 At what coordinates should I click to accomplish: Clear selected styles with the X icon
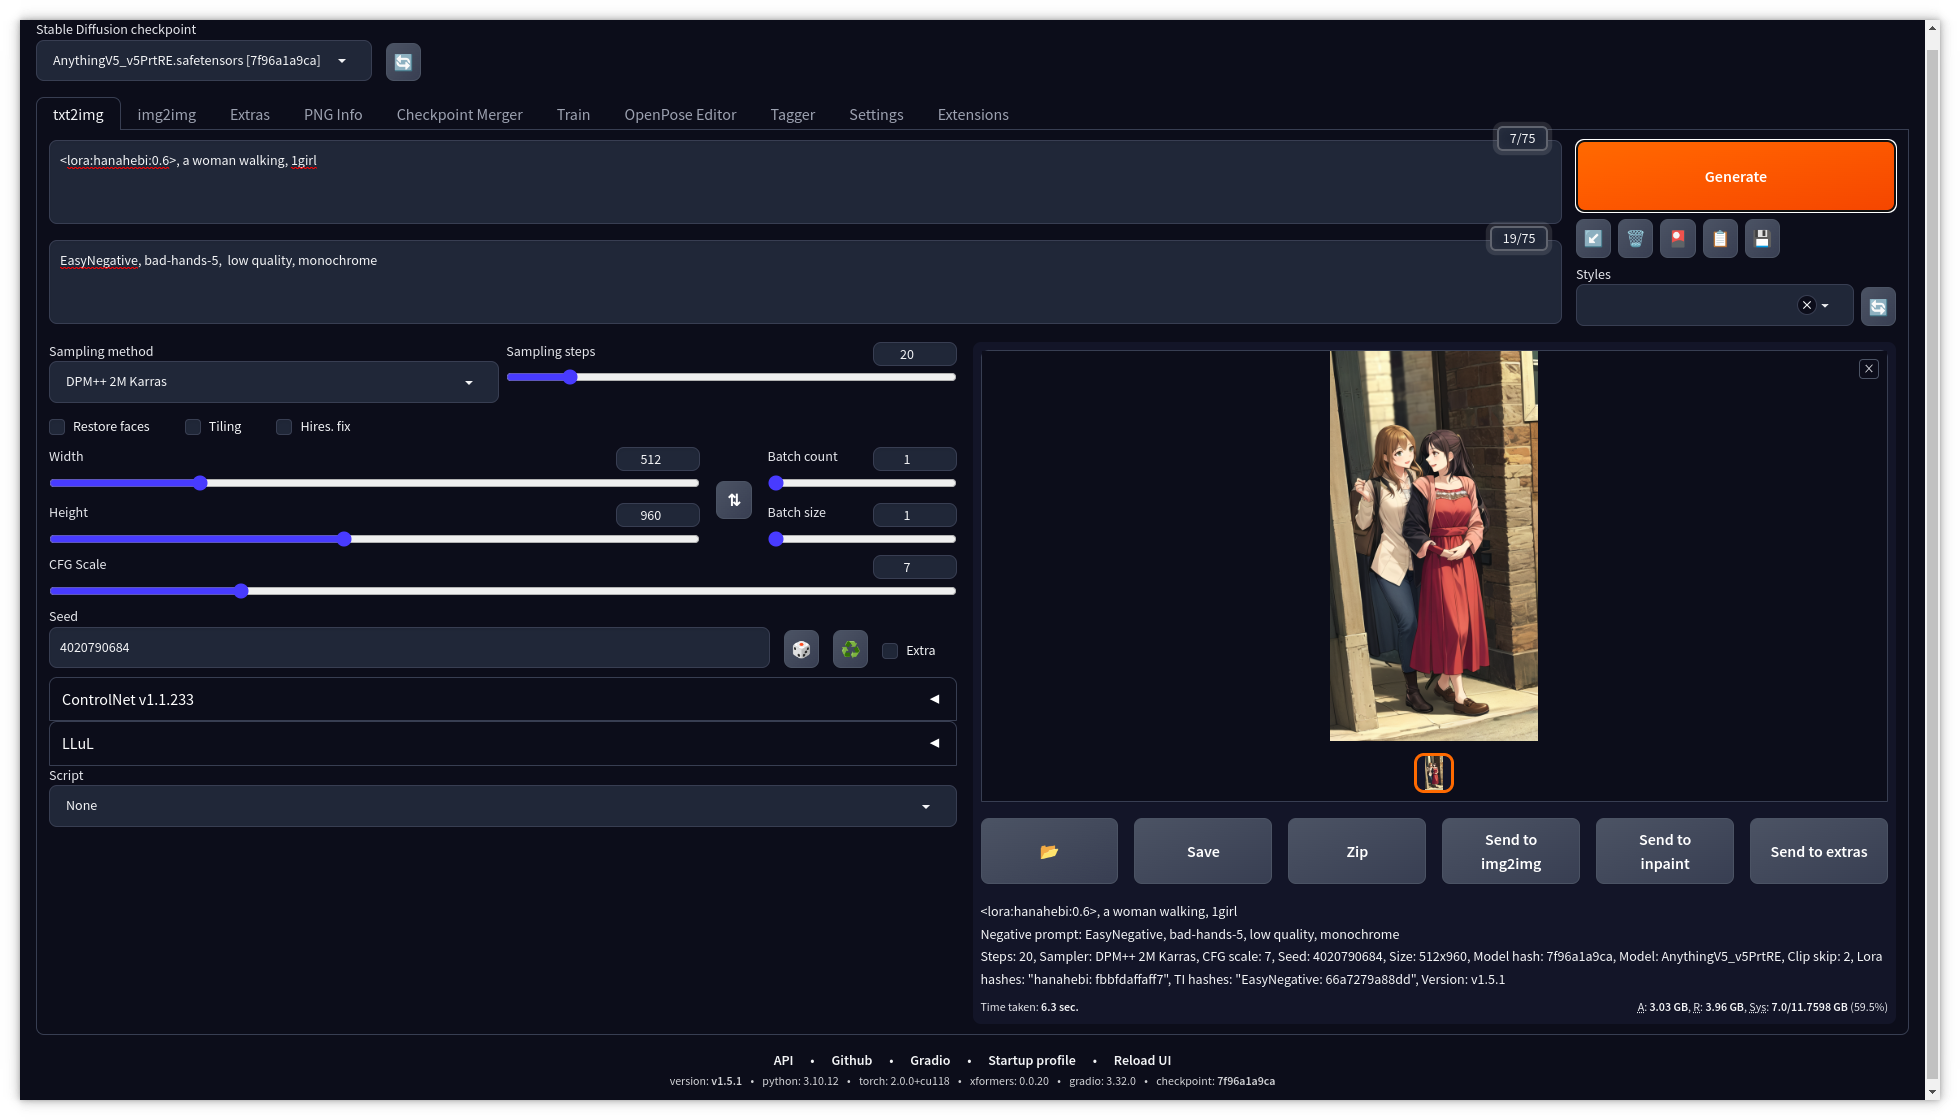tap(1806, 306)
